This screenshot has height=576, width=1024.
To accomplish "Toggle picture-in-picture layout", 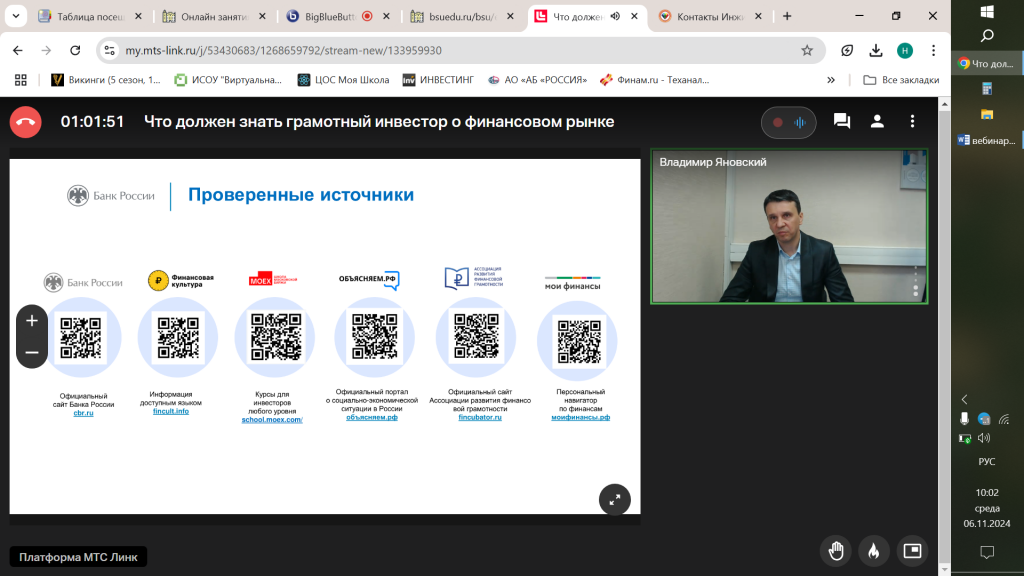I will coord(912,551).
